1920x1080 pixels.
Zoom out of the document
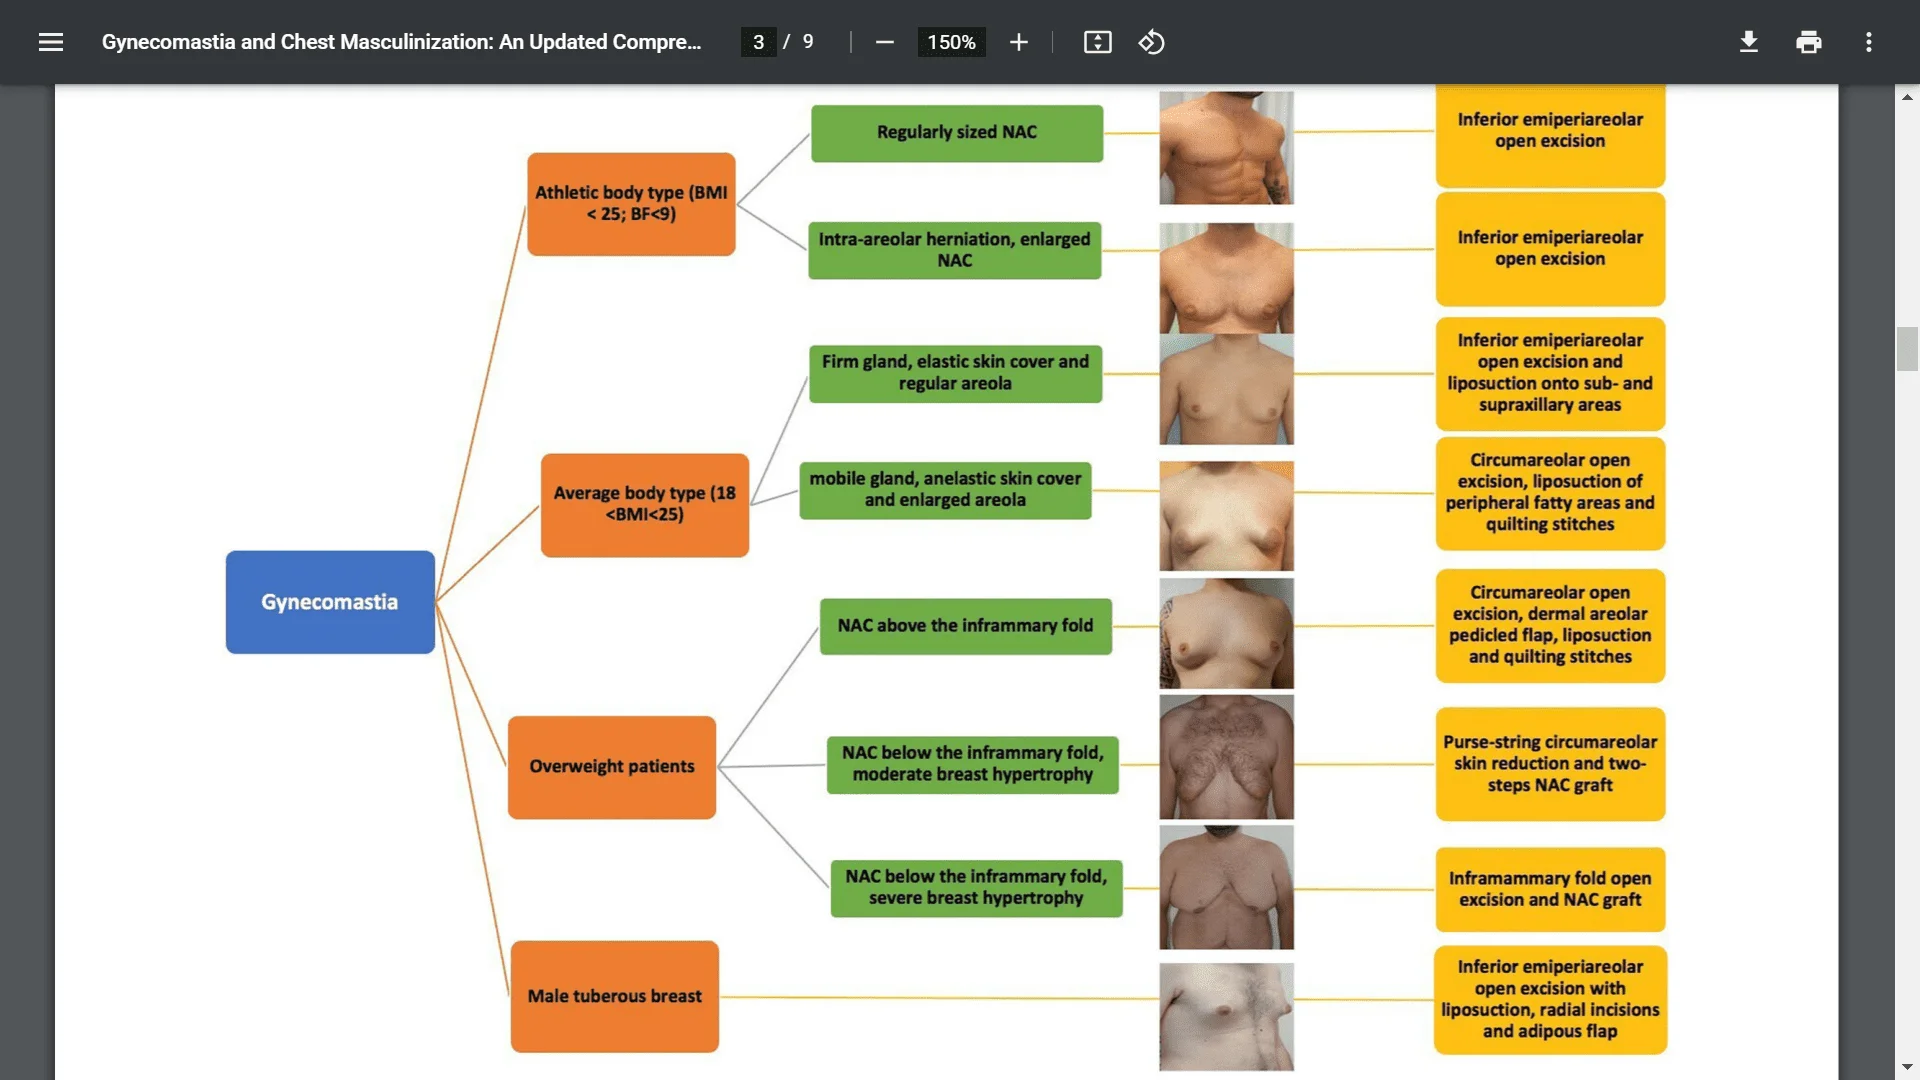(884, 42)
